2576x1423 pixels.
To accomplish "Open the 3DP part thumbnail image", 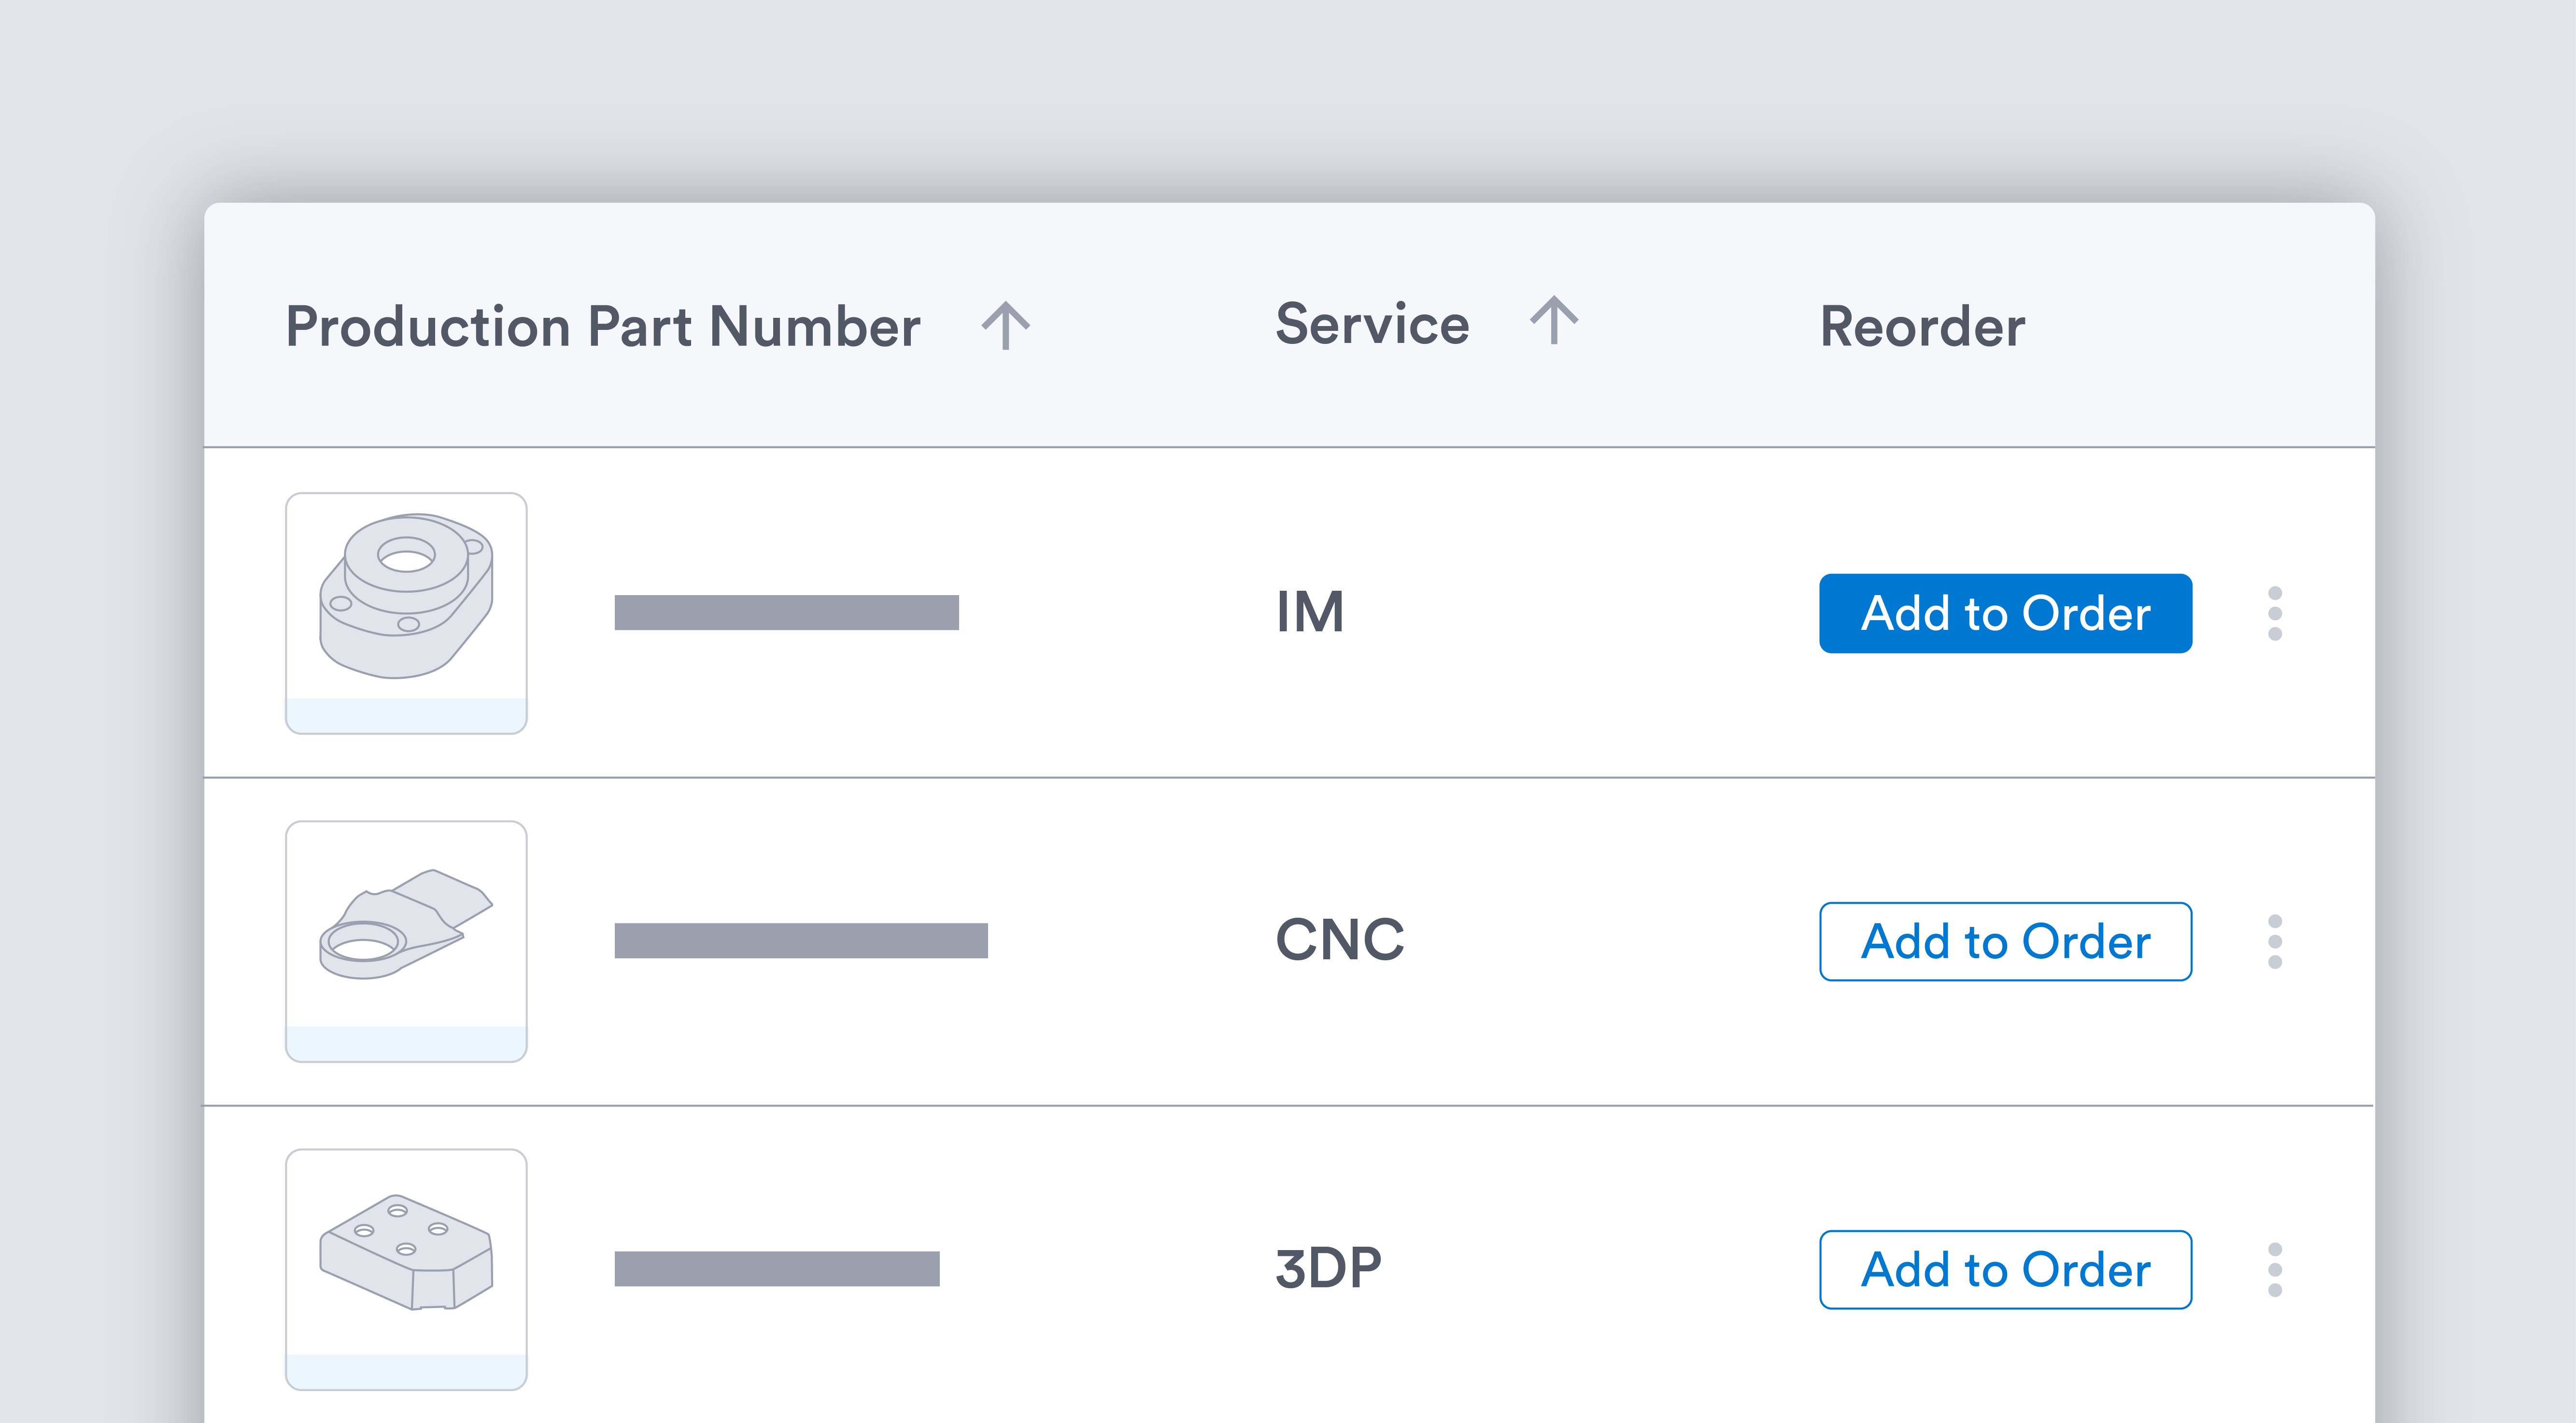I will click(406, 1268).
